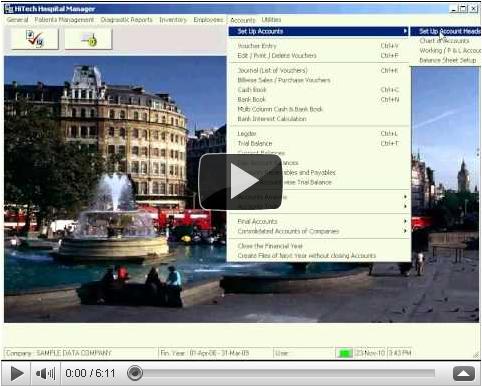Maximize the HiTech Hospital Manager window
This screenshot has height=386, width=482.
point(463,9)
